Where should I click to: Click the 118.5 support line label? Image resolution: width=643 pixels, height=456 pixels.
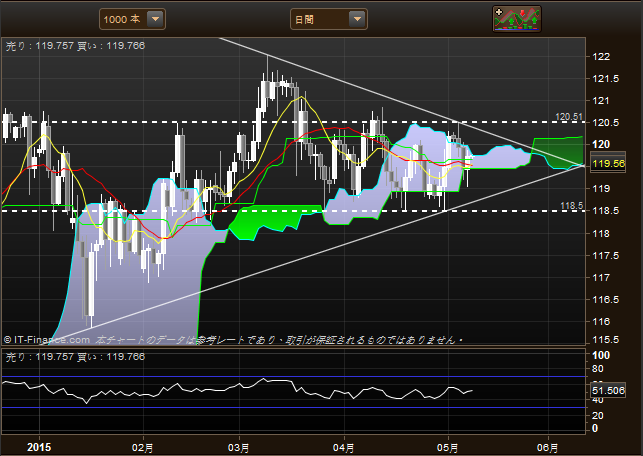[571, 206]
